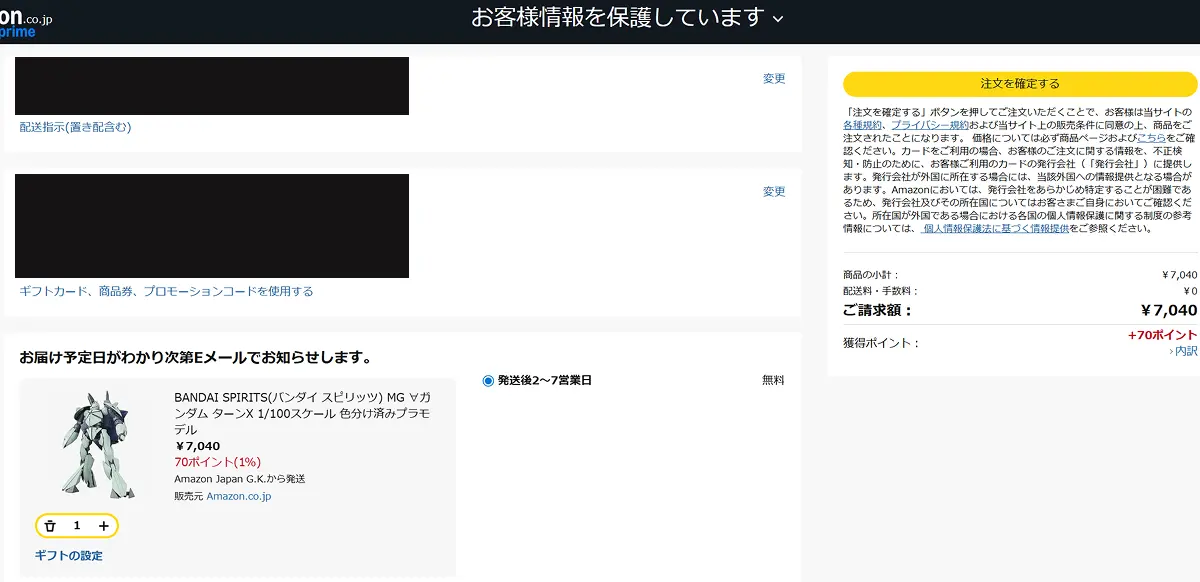The width and height of the screenshot is (1200, 582).
Task: Click the trash icon in quantity stepper
Action: tap(50, 526)
